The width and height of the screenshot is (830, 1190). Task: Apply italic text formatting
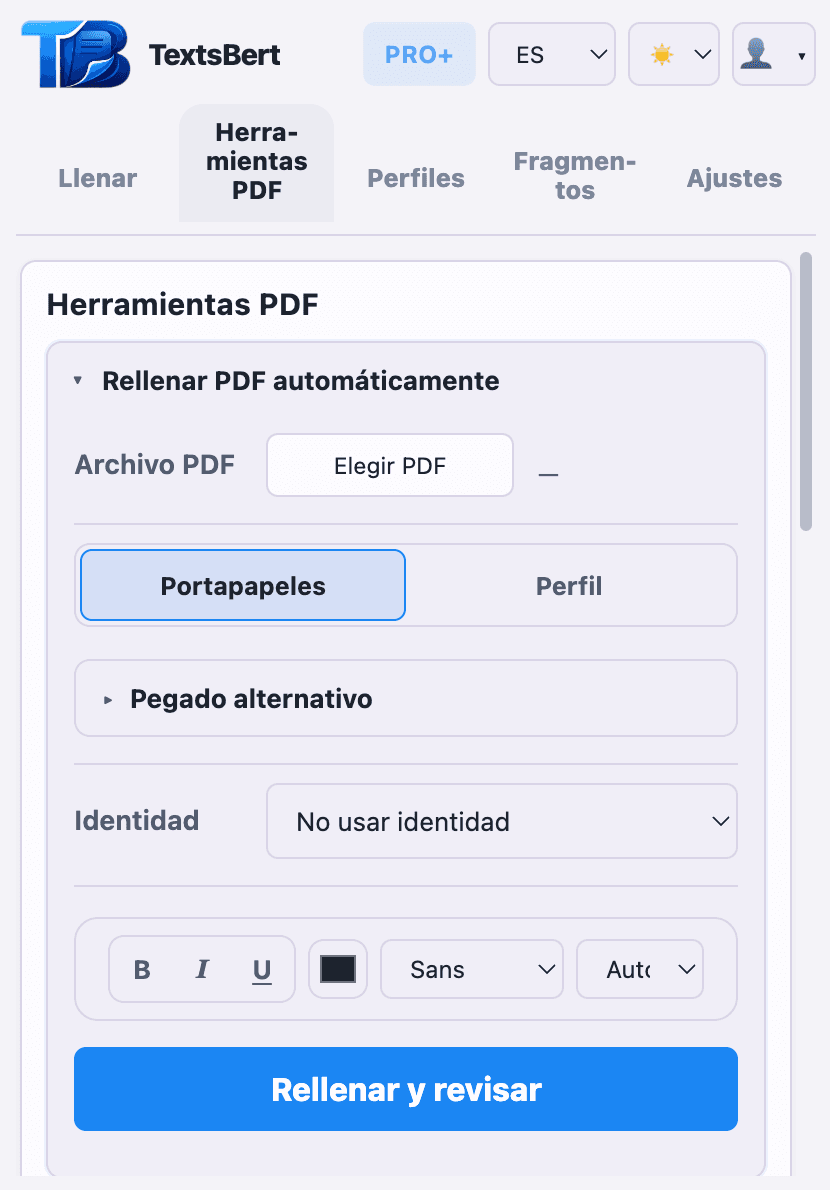tap(201, 968)
